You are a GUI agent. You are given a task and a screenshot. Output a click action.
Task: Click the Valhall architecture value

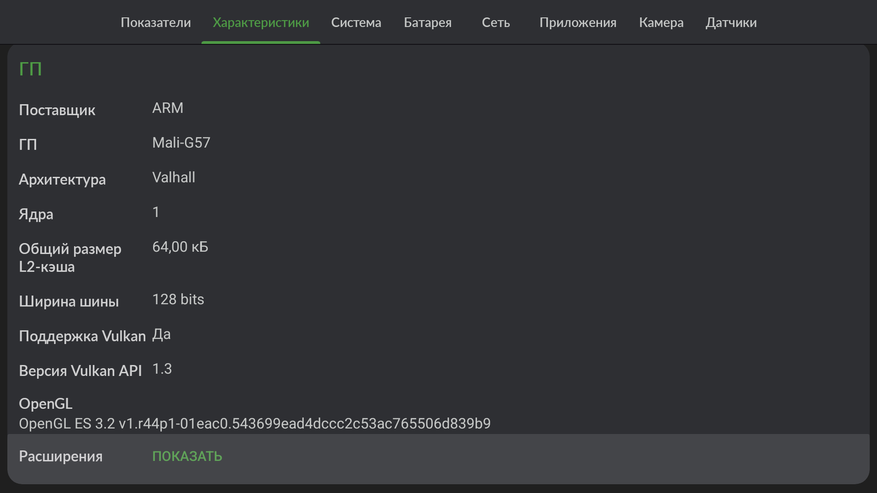click(173, 178)
